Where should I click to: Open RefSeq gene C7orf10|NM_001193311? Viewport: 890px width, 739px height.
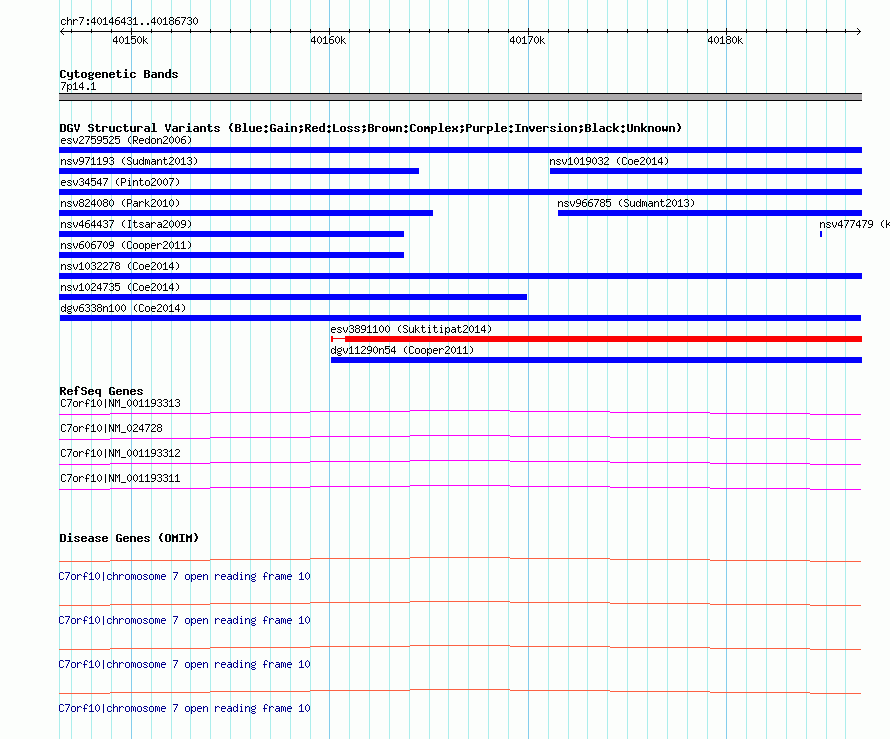[x=120, y=478]
